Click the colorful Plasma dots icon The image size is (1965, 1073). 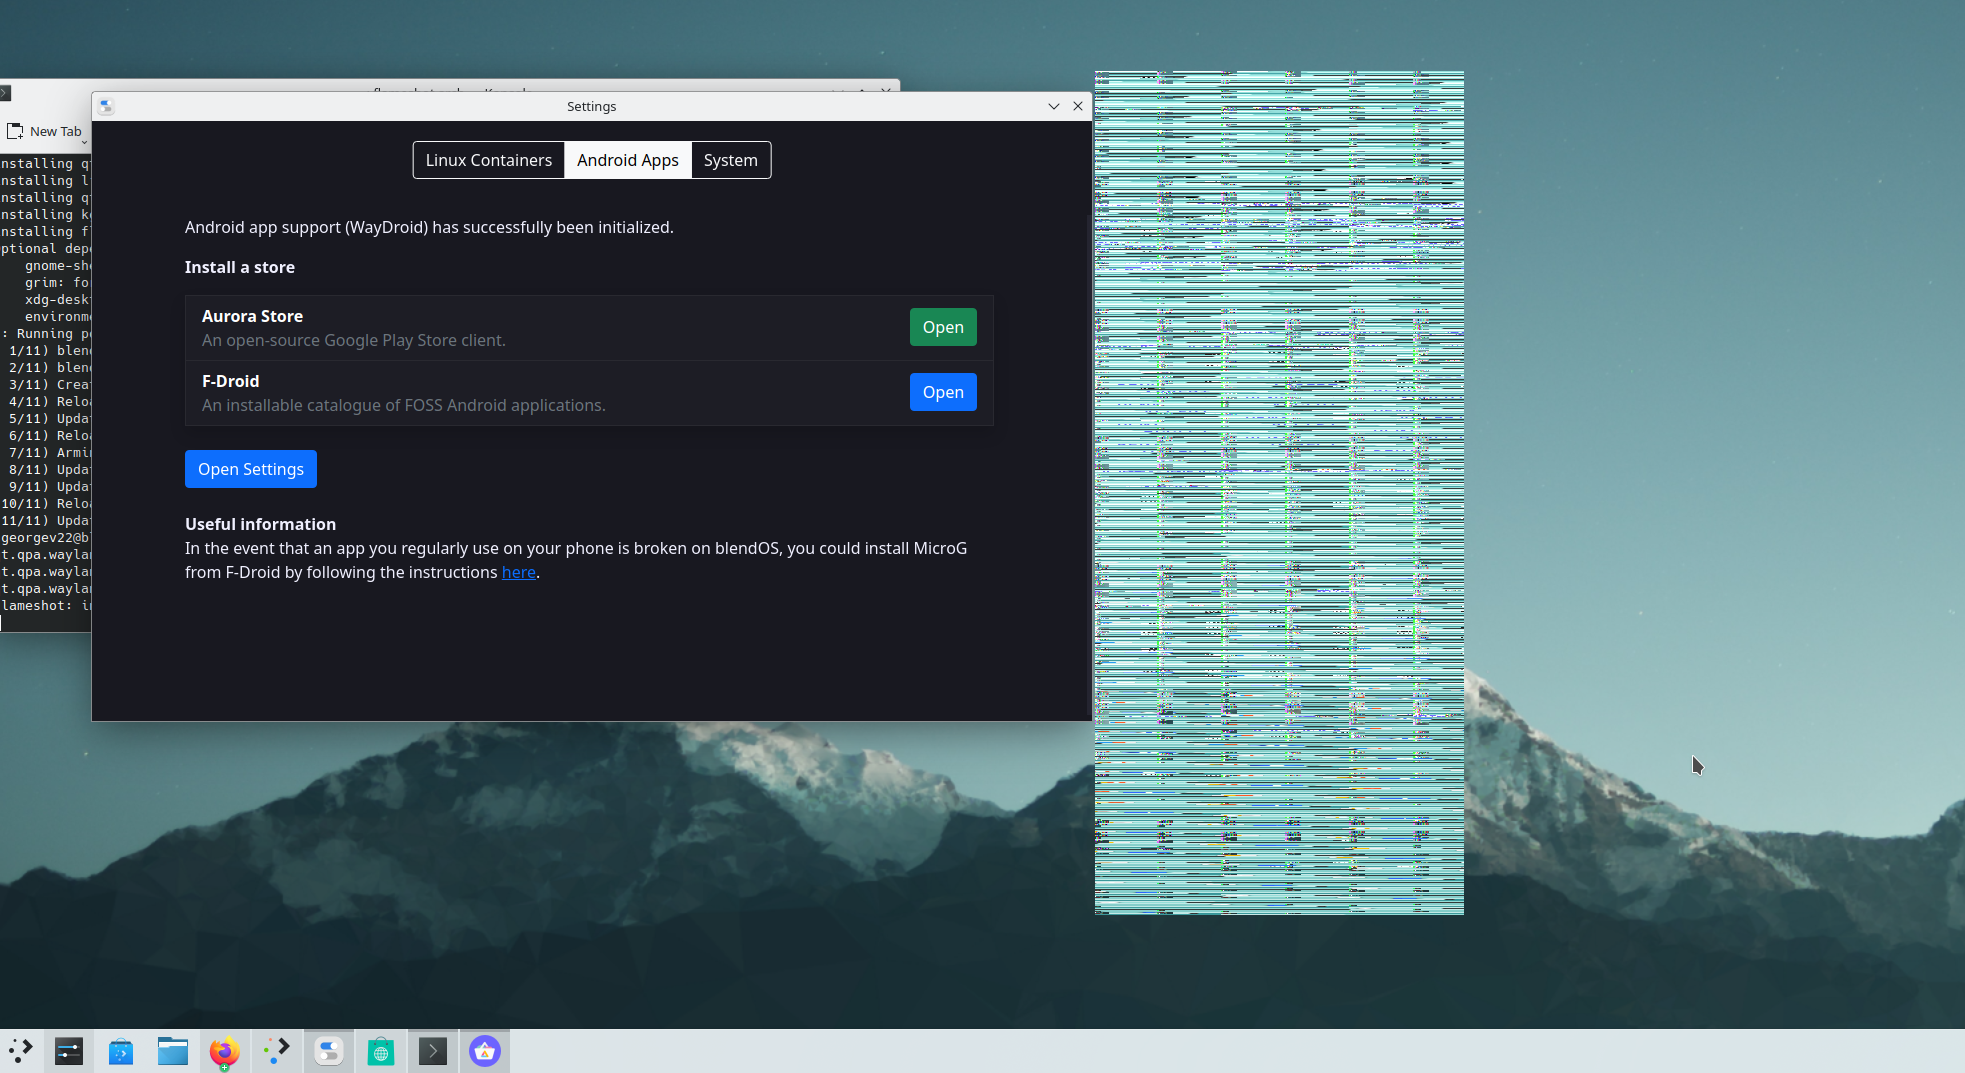coord(277,1051)
